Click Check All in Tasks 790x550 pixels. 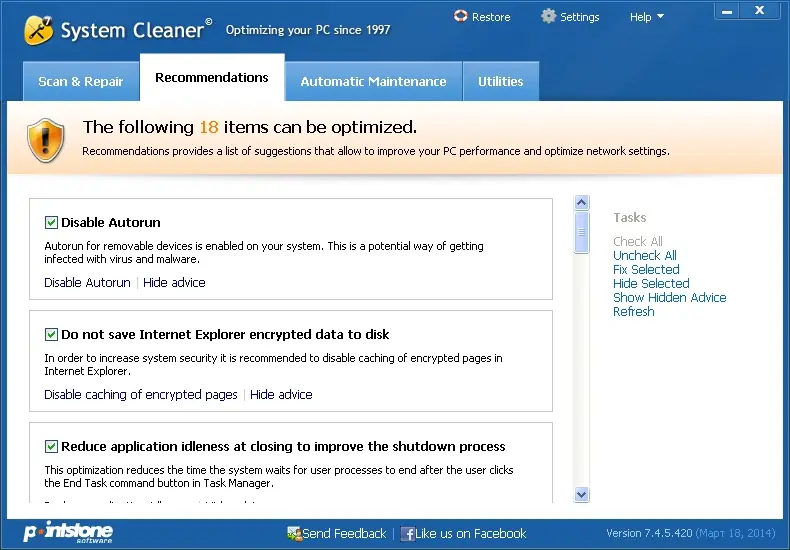[x=638, y=241]
